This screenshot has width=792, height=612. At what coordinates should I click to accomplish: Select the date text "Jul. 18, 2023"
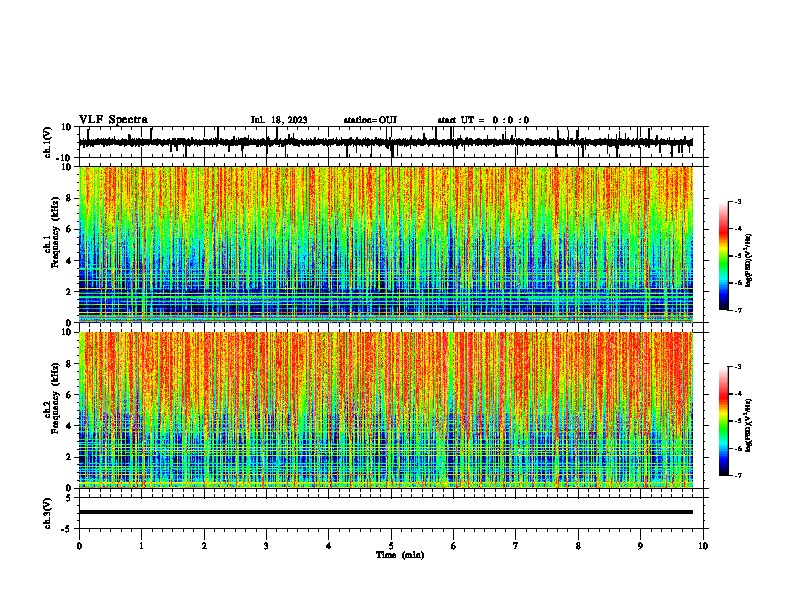click(279, 120)
